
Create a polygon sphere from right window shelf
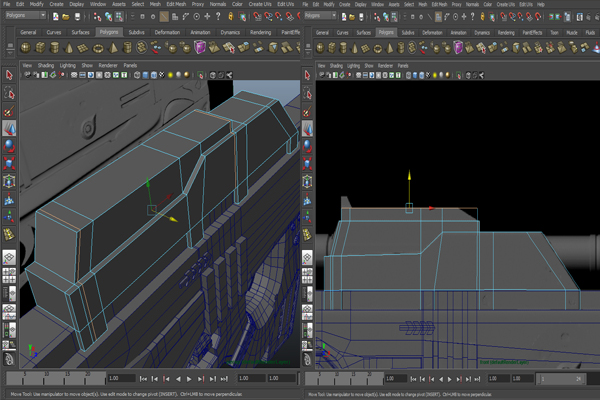[320, 48]
